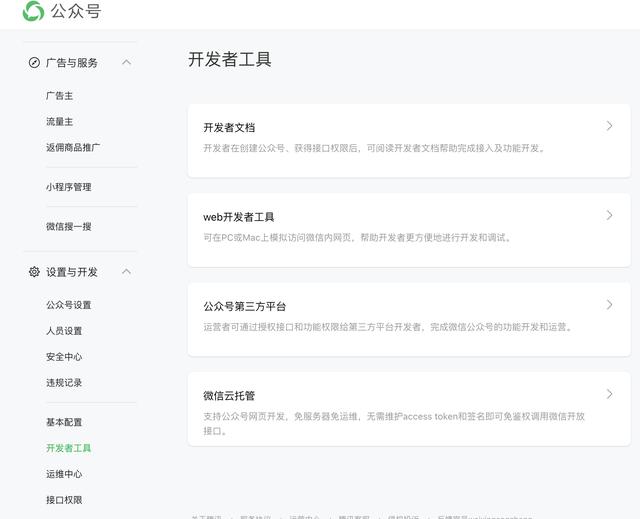Click the 公众号 header title text

76,11
